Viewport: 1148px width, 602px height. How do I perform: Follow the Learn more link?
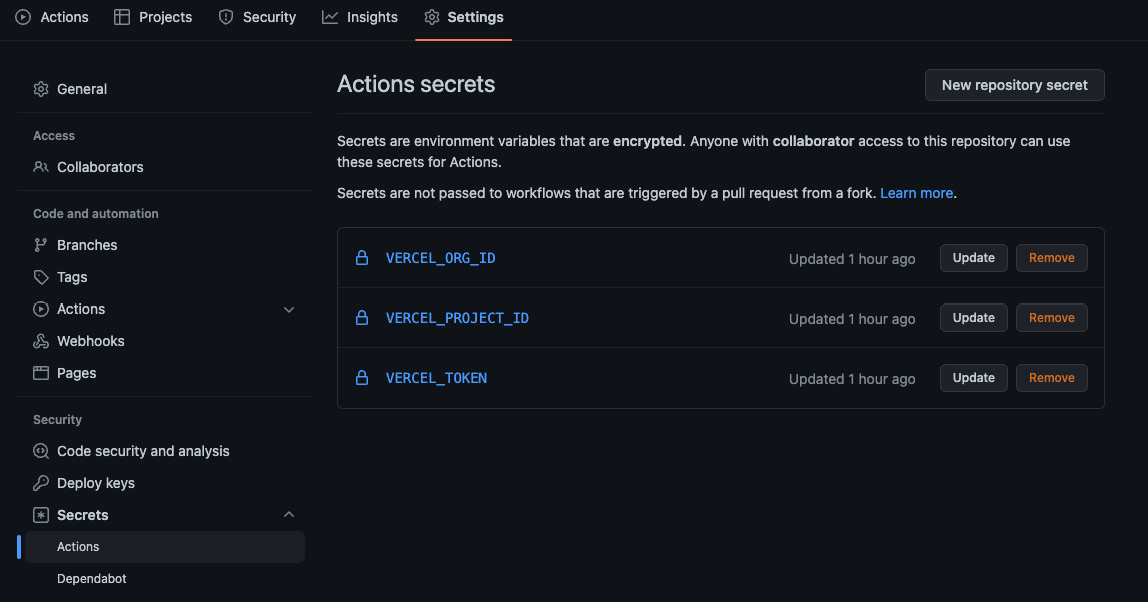point(916,193)
